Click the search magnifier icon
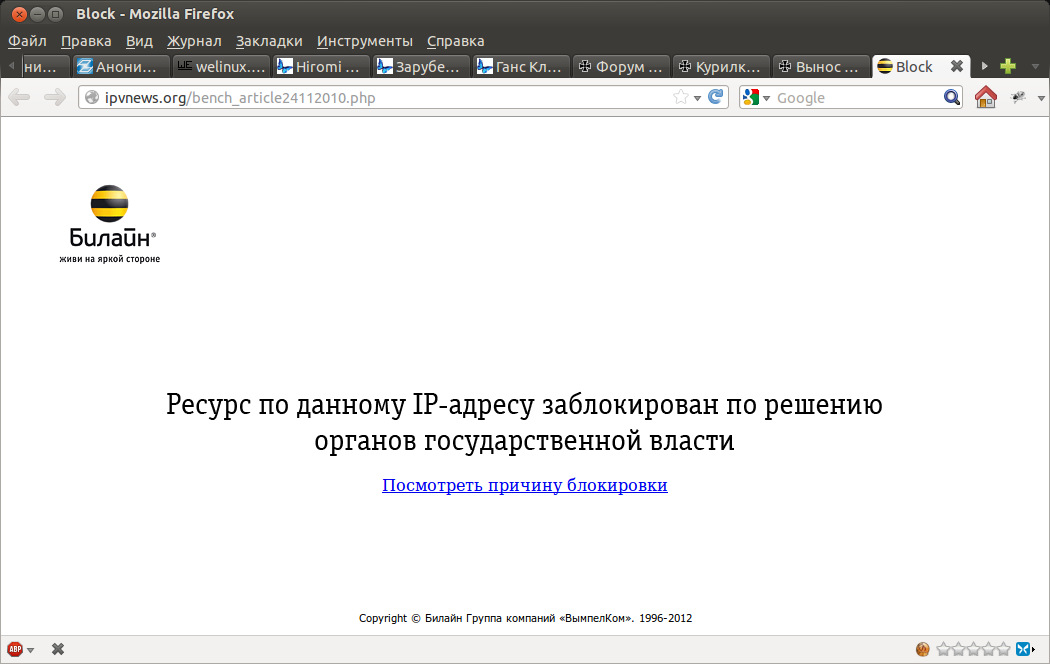Viewport: 1050px width, 664px height. [952, 97]
